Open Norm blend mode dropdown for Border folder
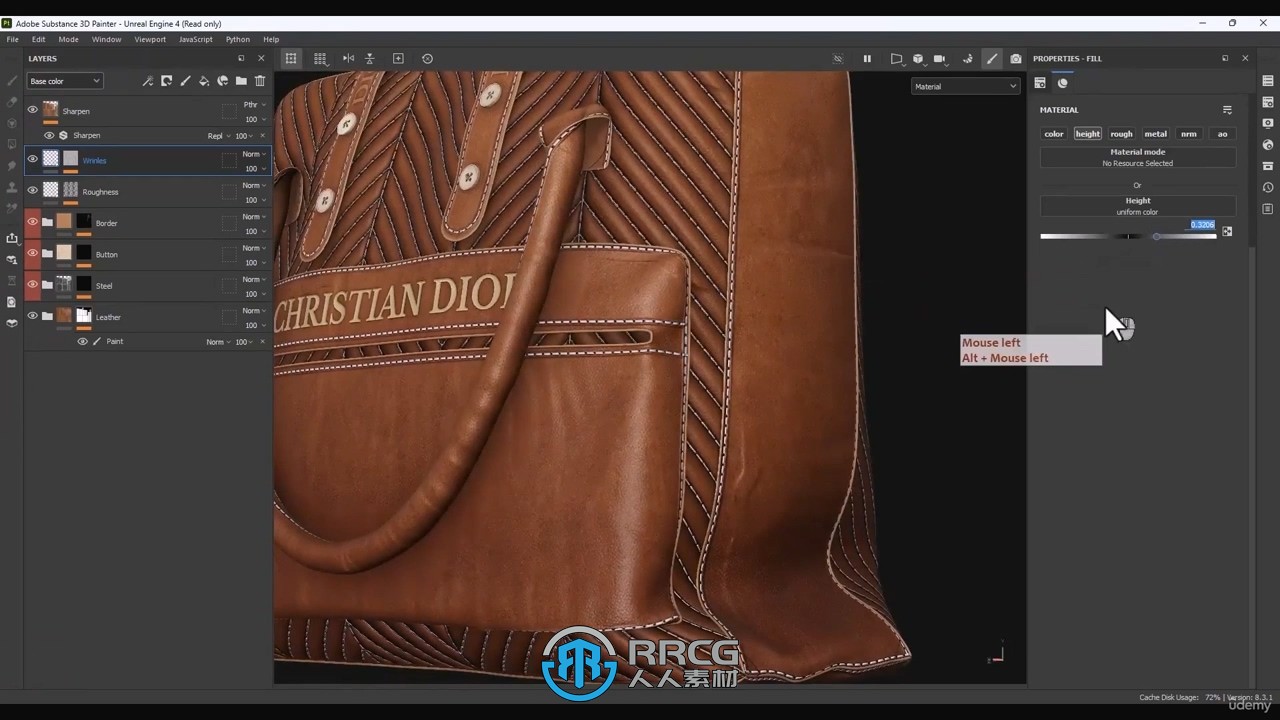The width and height of the screenshot is (1280, 720). pyautogui.click(x=255, y=217)
